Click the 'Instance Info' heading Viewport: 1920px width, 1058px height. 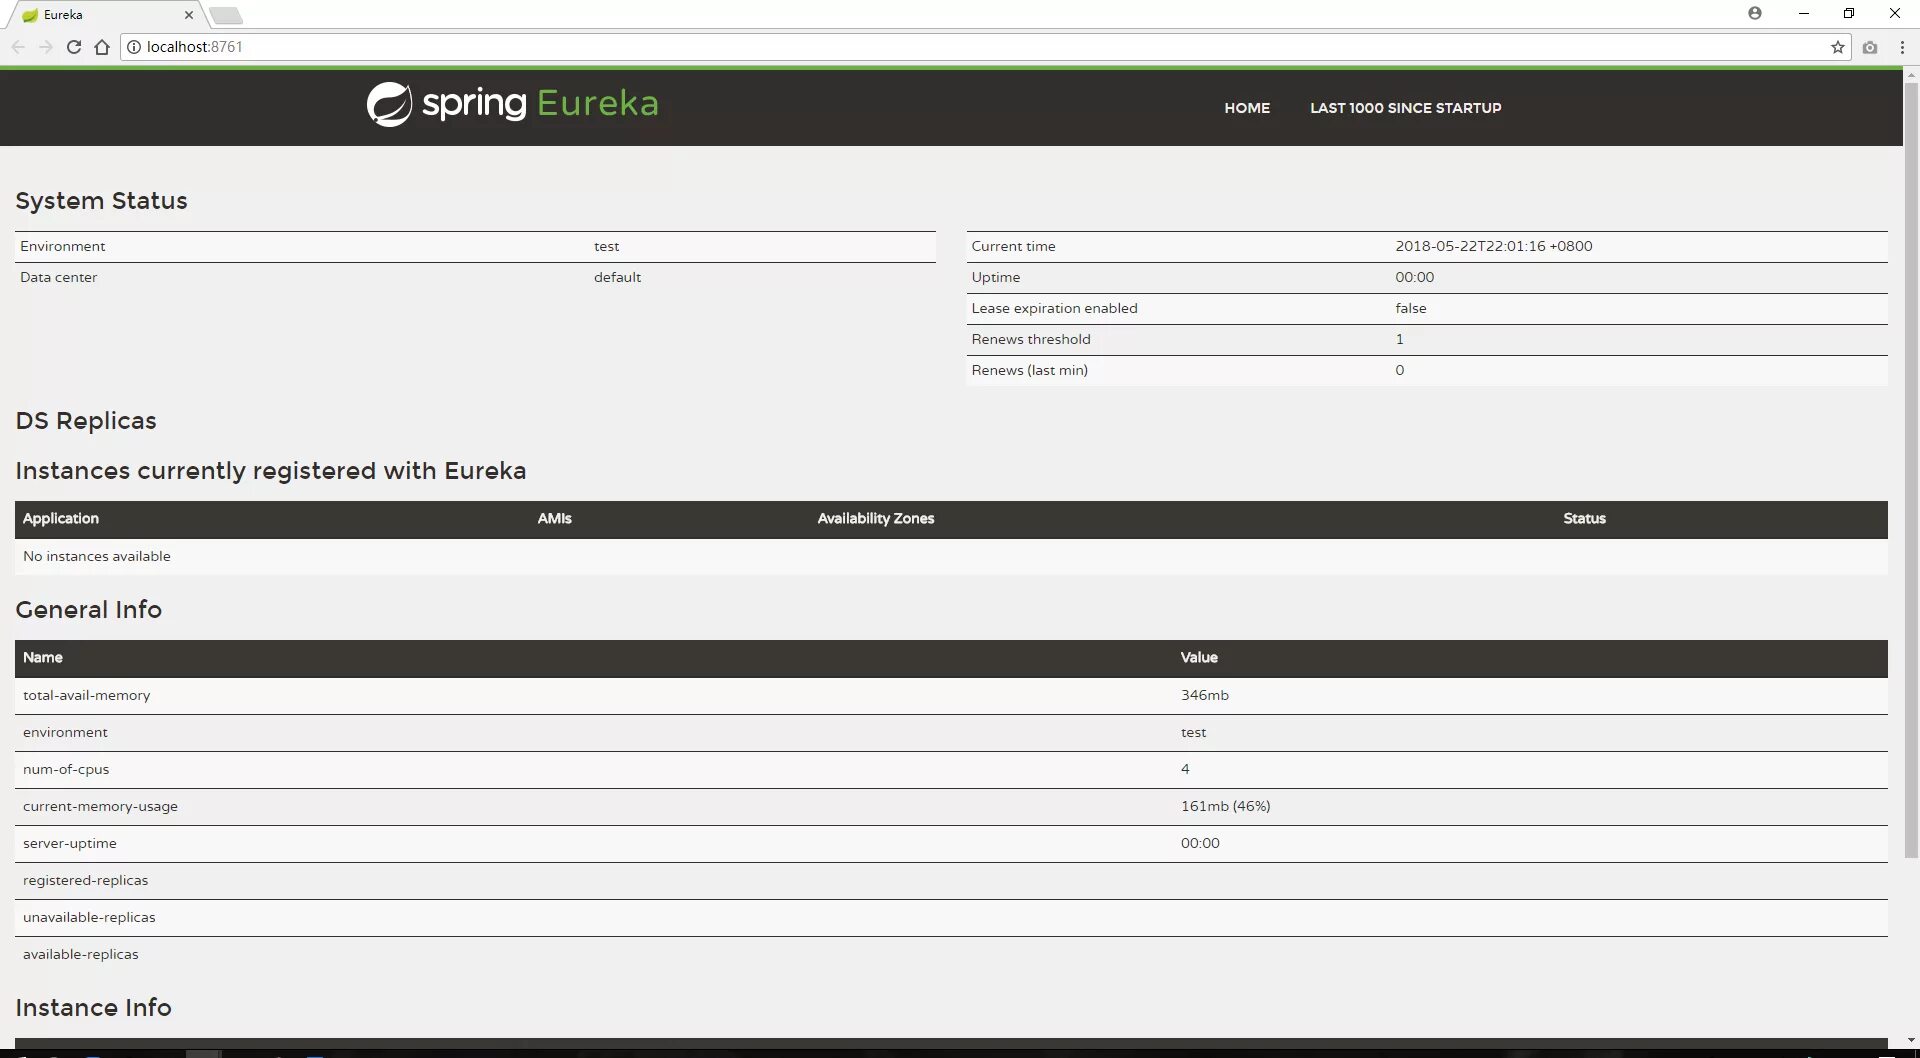94,1008
